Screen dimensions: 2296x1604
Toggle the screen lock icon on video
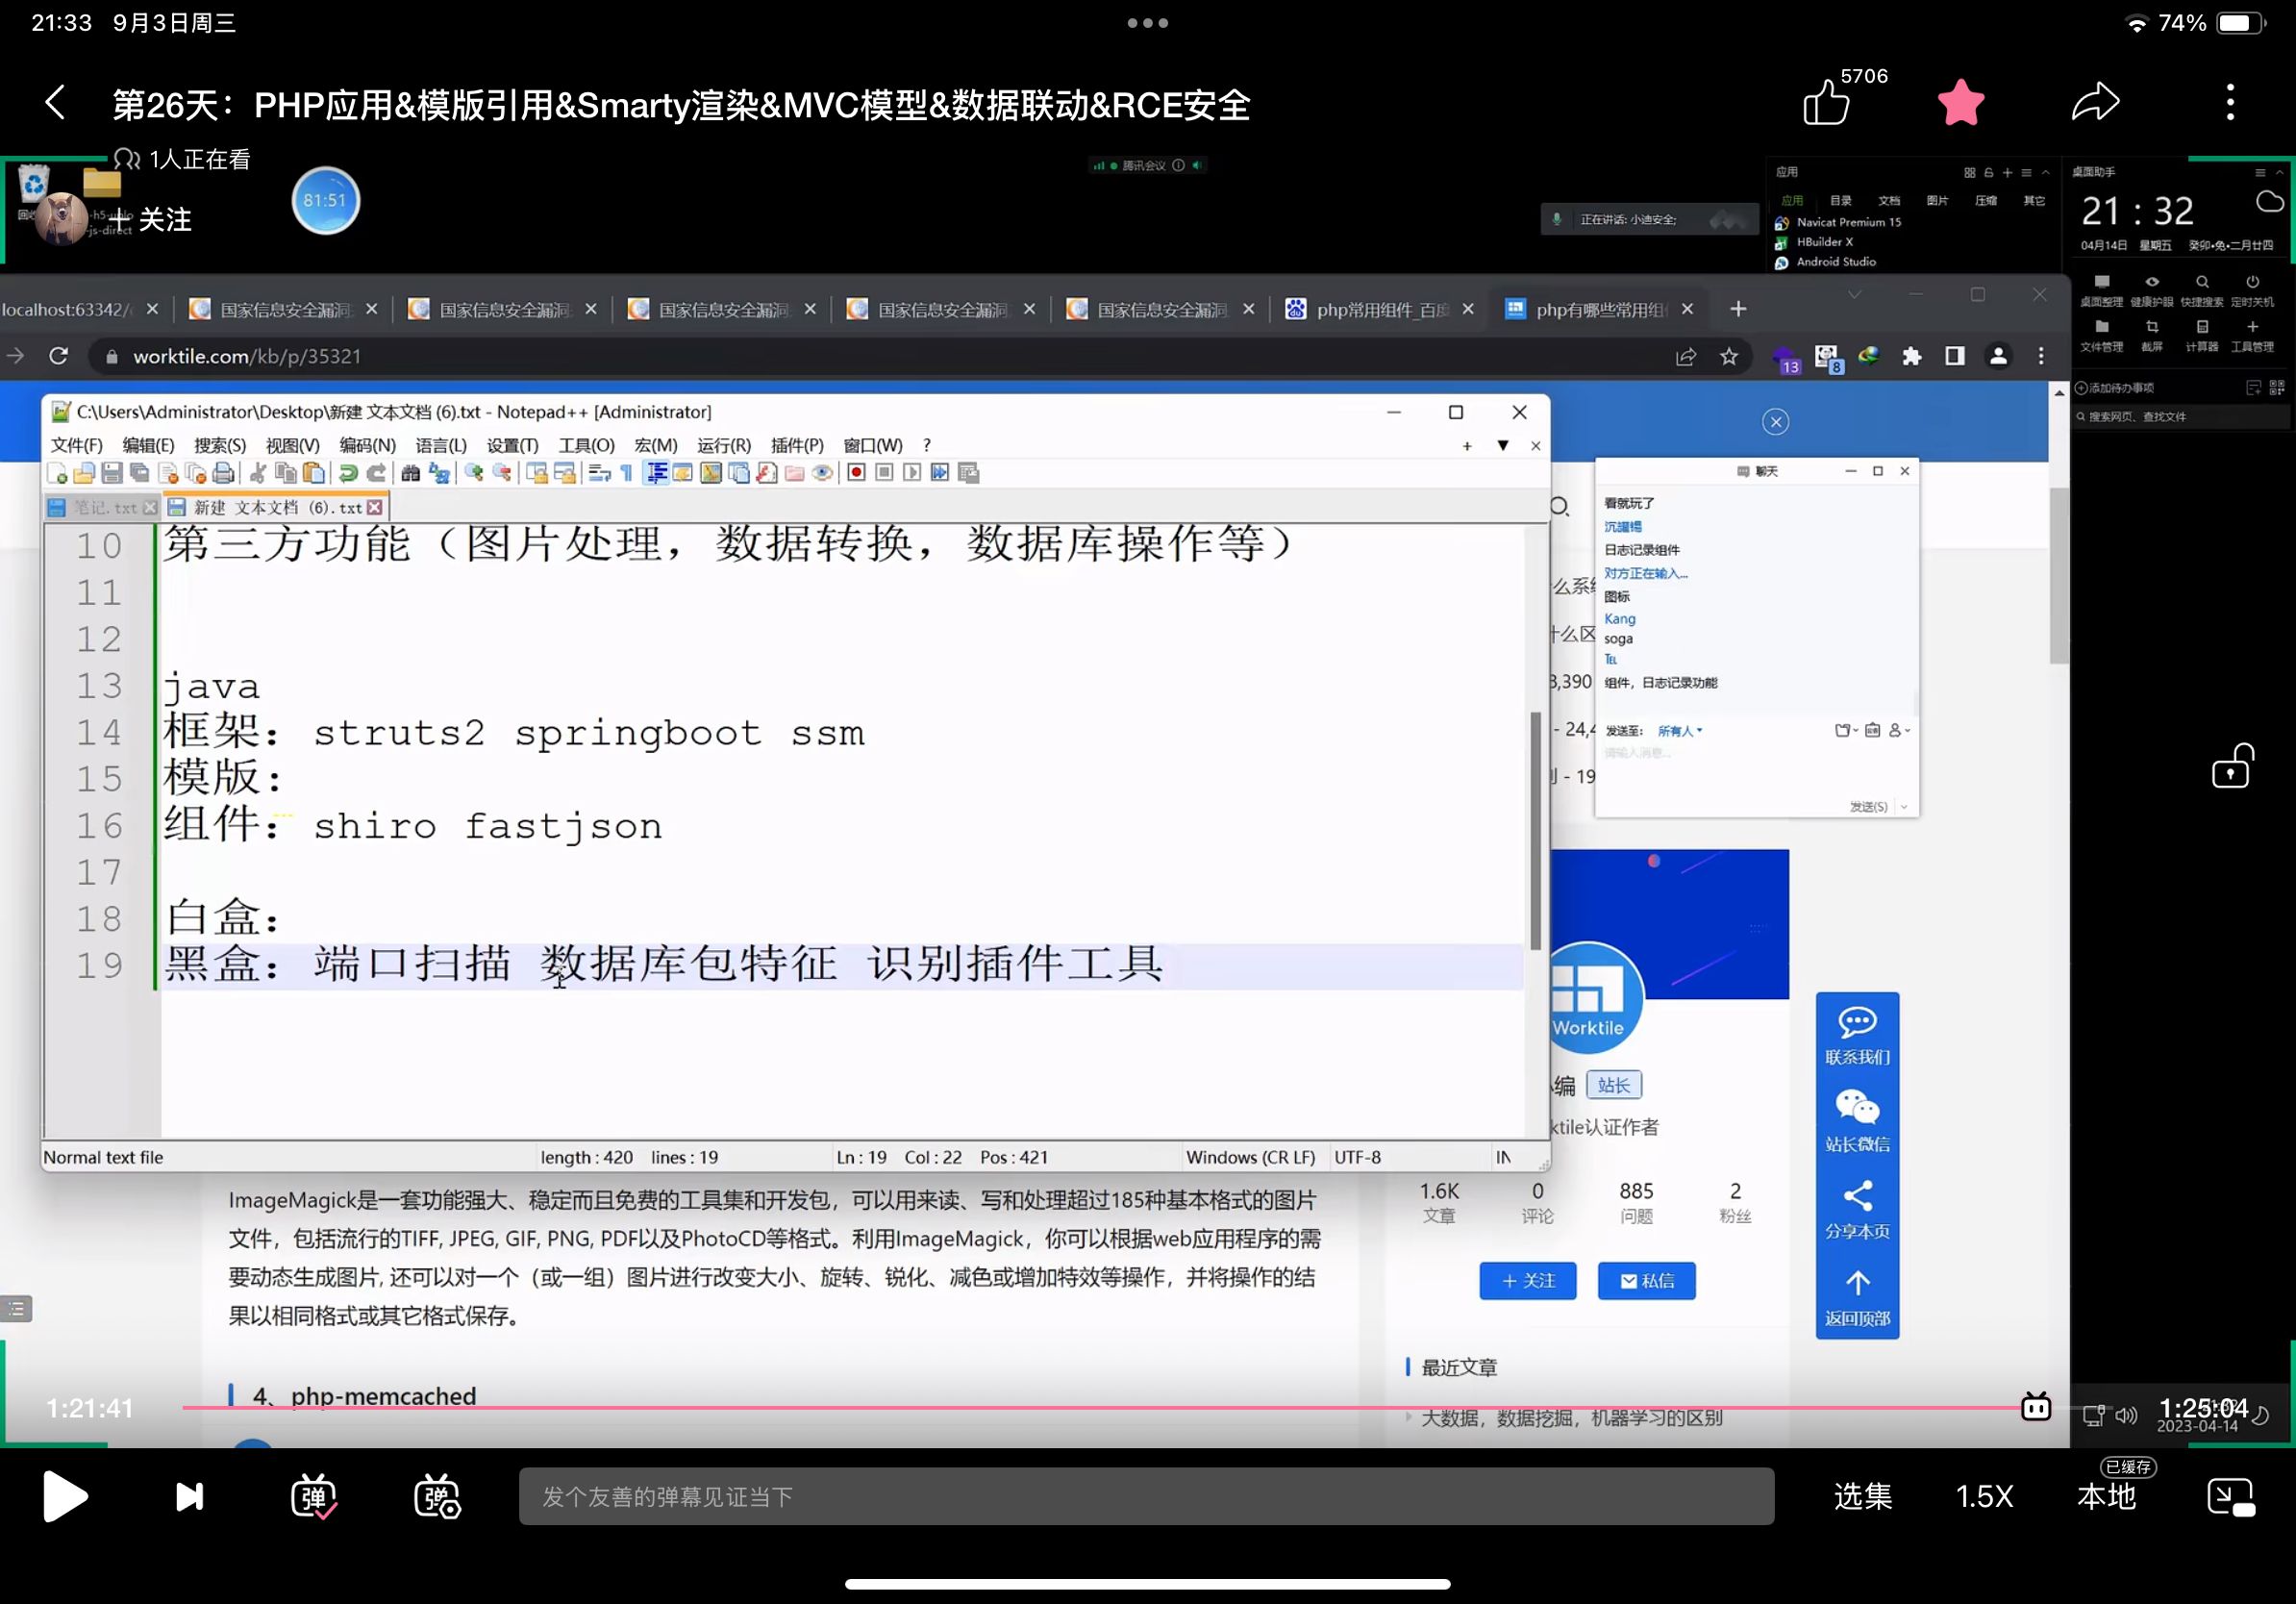(x=2232, y=766)
